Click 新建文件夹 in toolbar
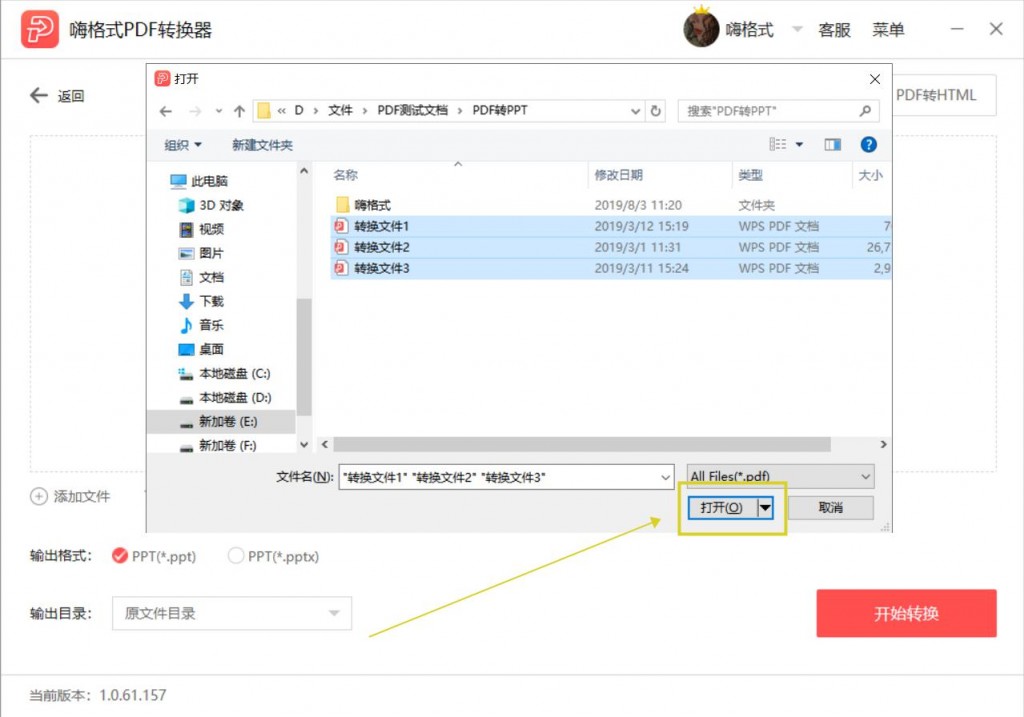The height and width of the screenshot is (717, 1024). (263, 145)
